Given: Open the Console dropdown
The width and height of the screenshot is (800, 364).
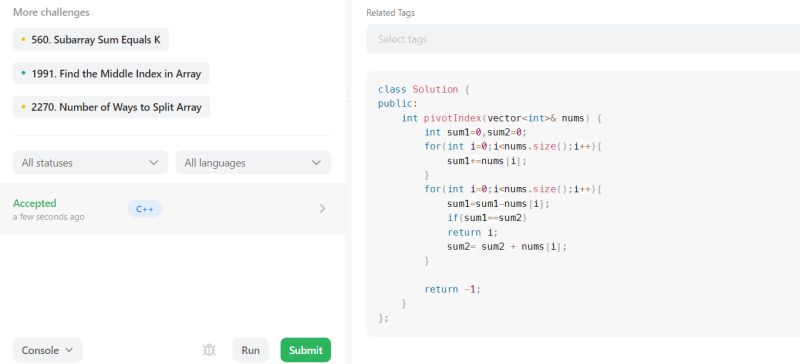Looking at the screenshot, I should (x=47, y=350).
